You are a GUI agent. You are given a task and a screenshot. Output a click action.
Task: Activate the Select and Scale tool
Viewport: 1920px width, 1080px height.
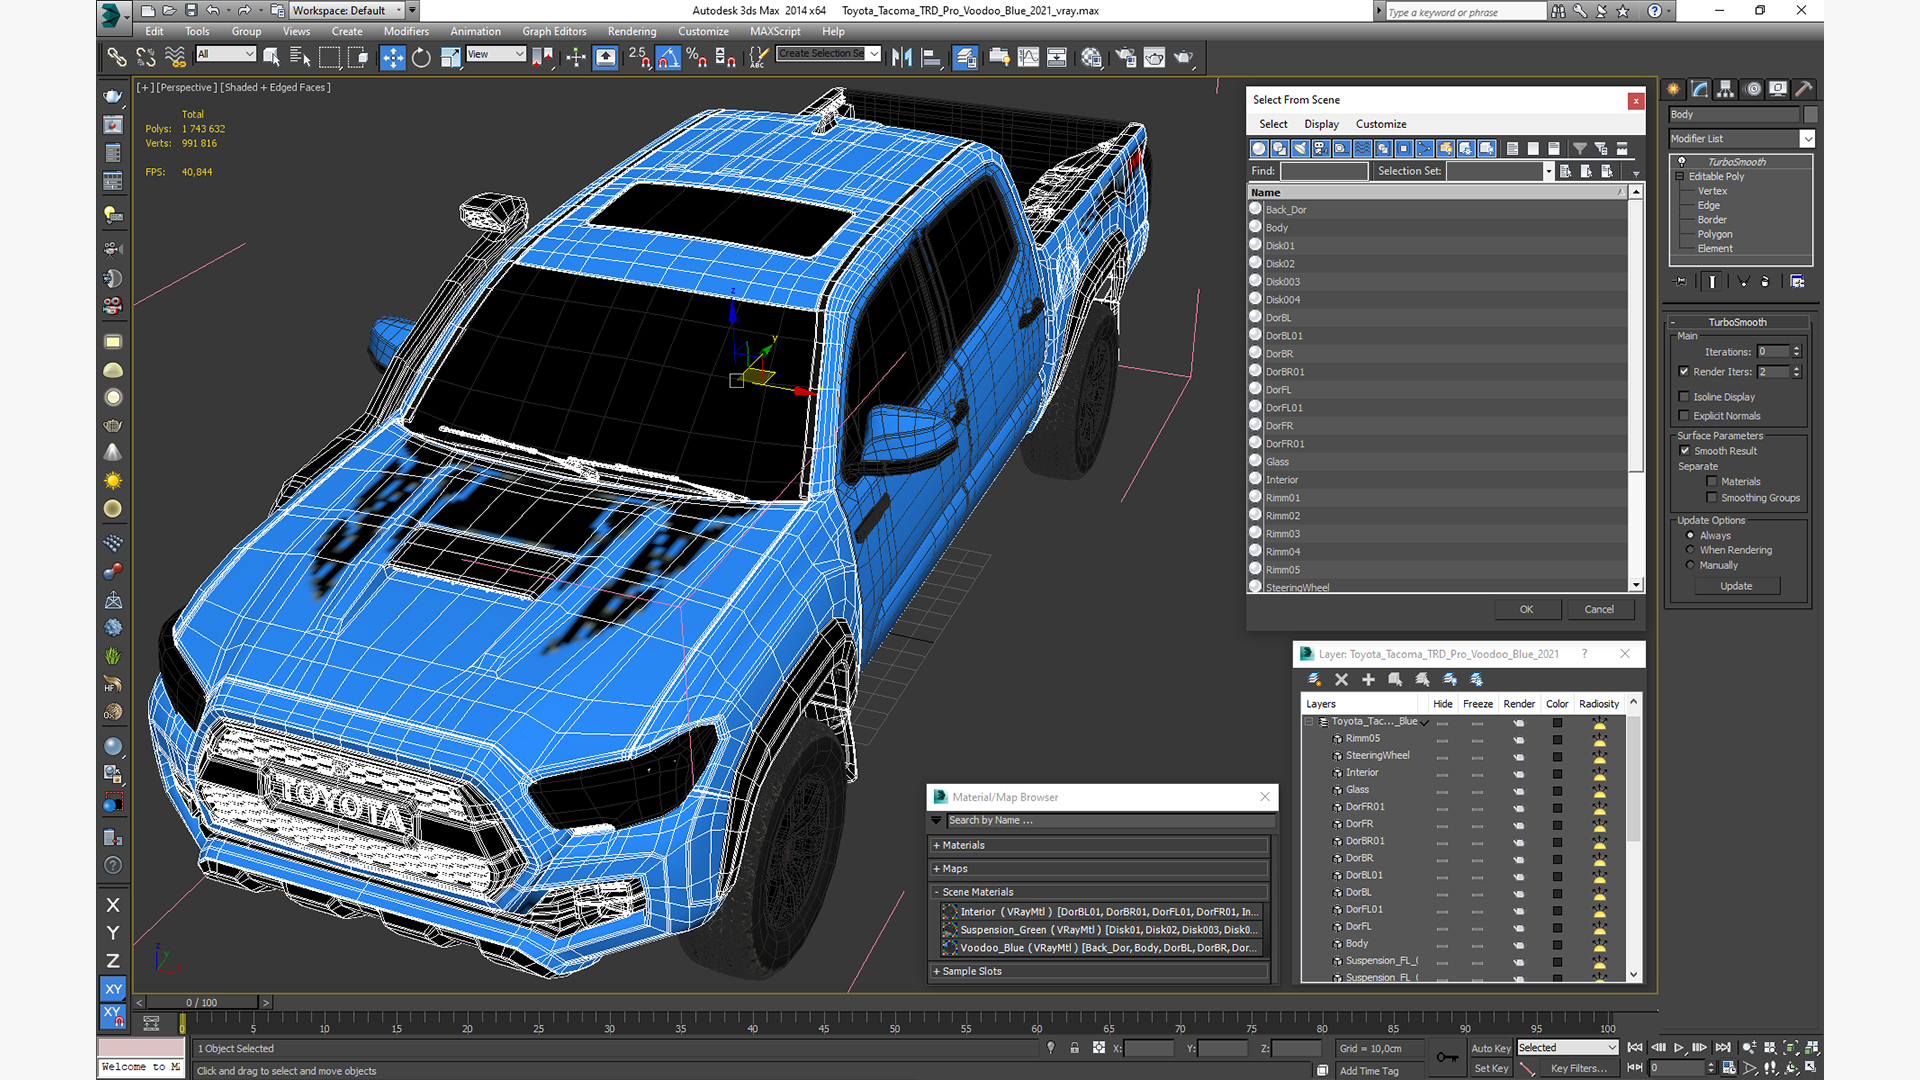pos(451,57)
